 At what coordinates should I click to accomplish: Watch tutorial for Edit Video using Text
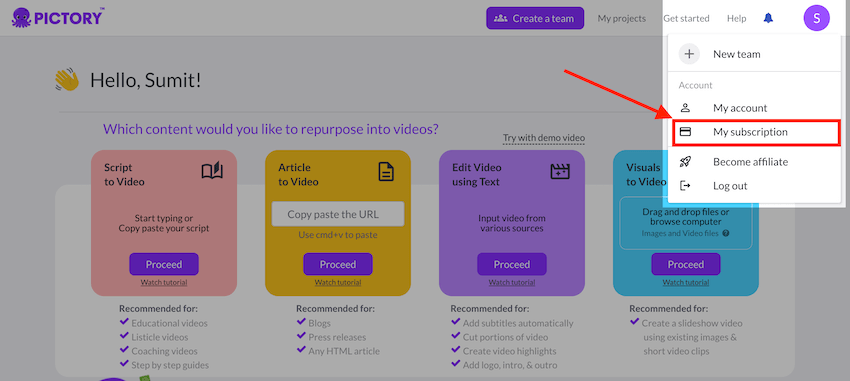(512, 282)
